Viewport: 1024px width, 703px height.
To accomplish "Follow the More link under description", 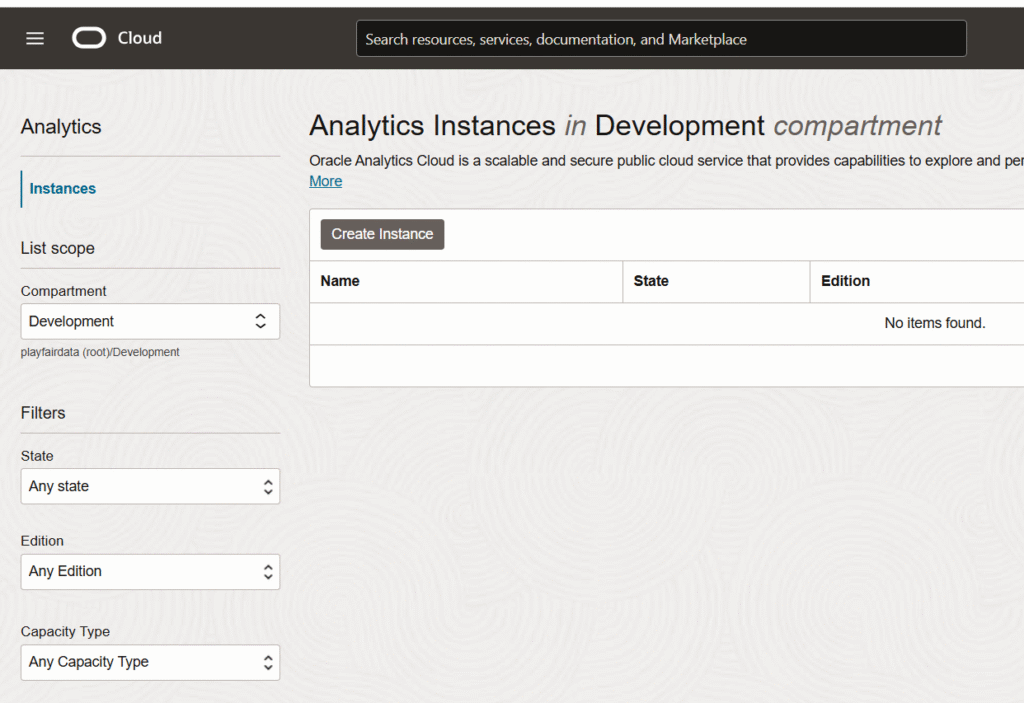I will (x=326, y=181).
